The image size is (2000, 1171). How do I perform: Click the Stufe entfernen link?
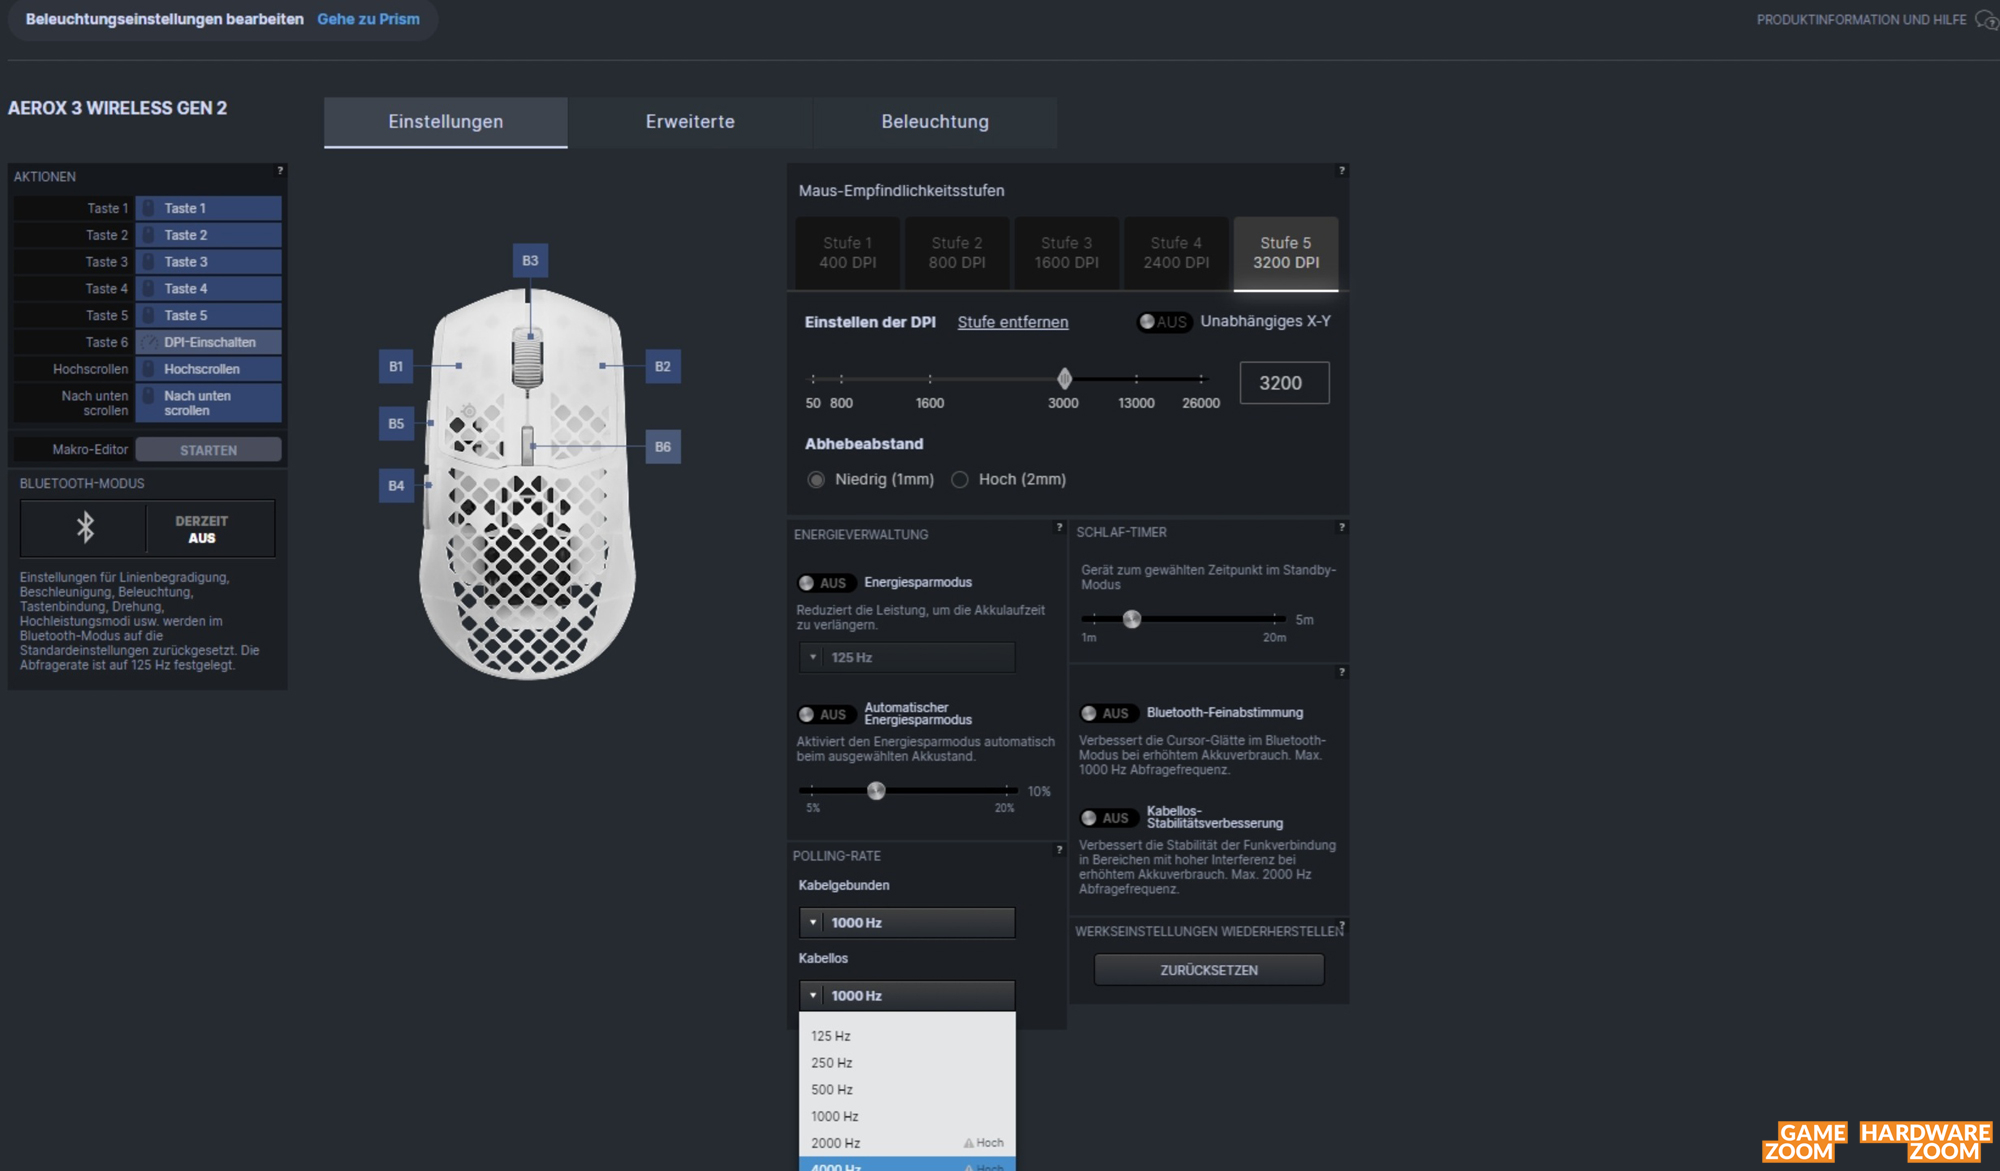pos(1013,322)
